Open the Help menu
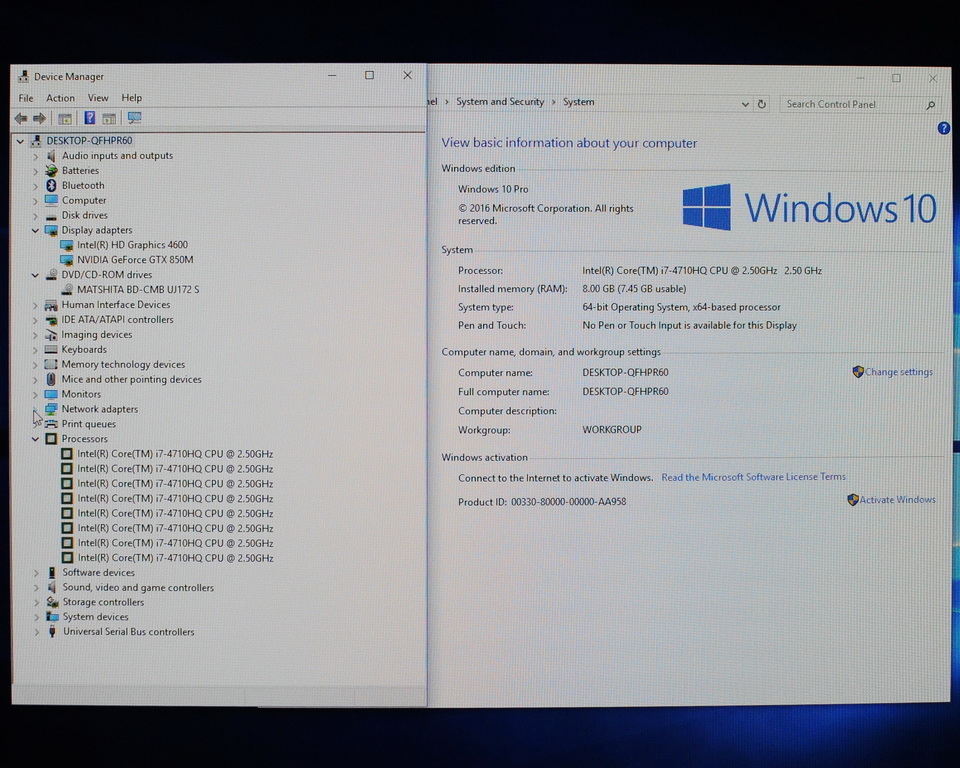The height and width of the screenshot is (768, 960). 132,98
